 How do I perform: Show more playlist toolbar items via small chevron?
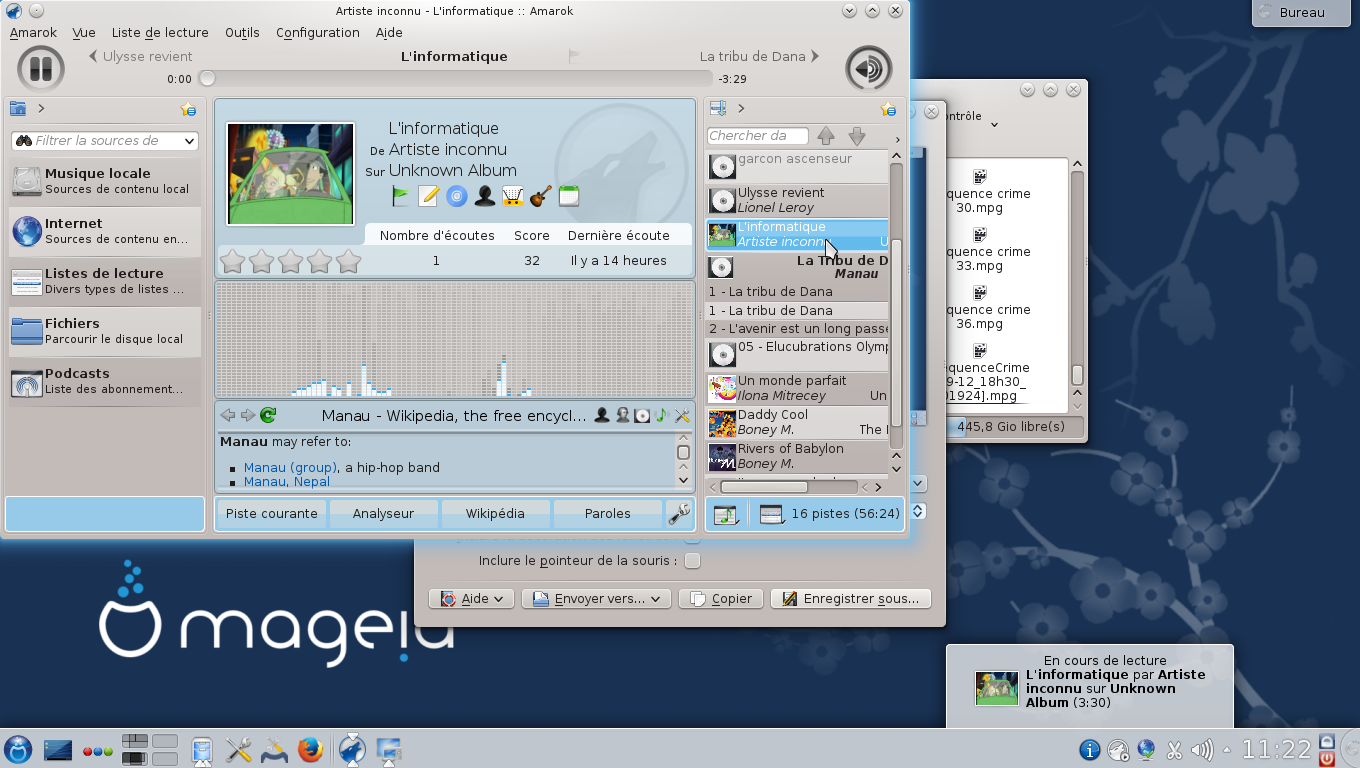(x=897, y=140)
